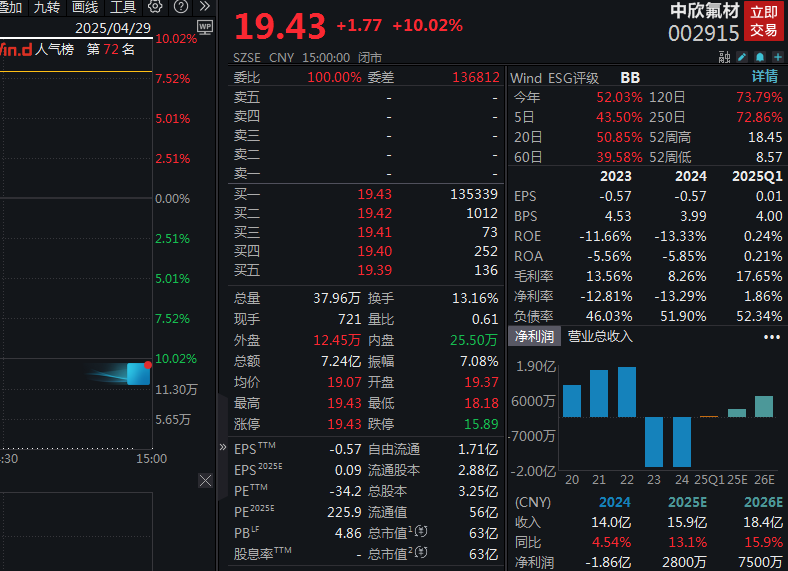
Task: Open the chart settings gear icon
Action: click(155, 7)
